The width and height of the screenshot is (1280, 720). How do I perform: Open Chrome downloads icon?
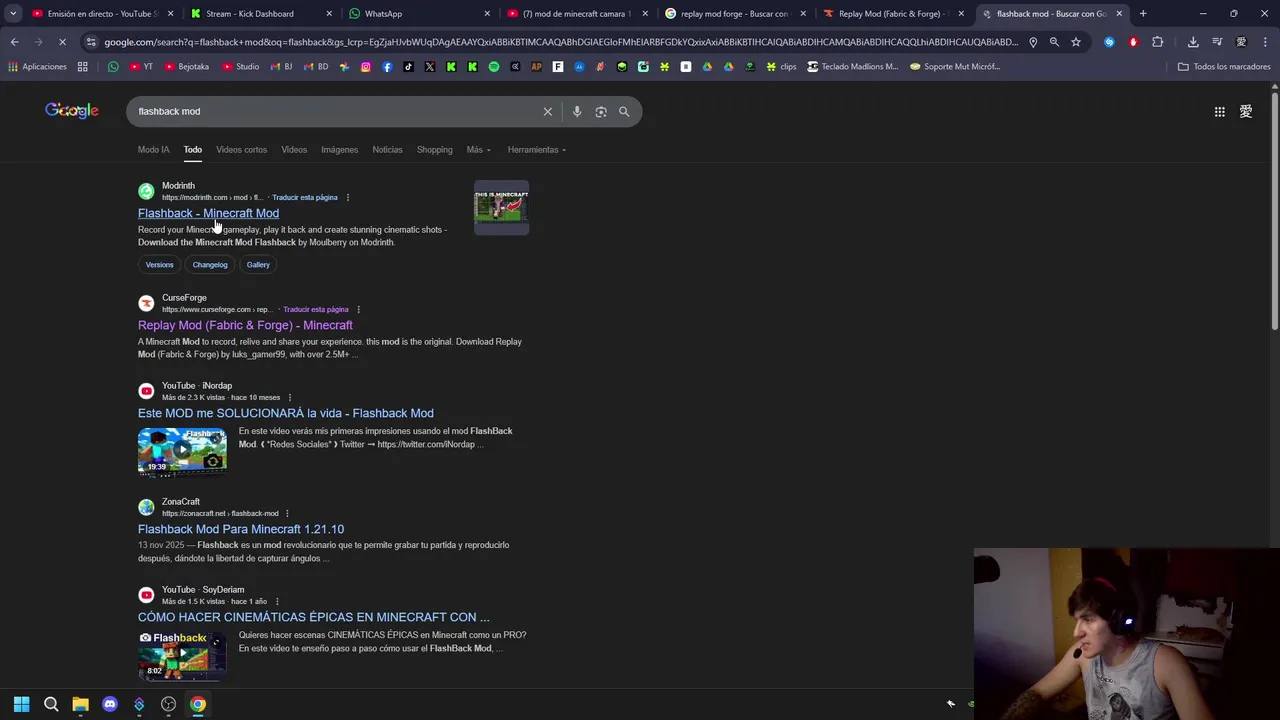(1193, 42)
